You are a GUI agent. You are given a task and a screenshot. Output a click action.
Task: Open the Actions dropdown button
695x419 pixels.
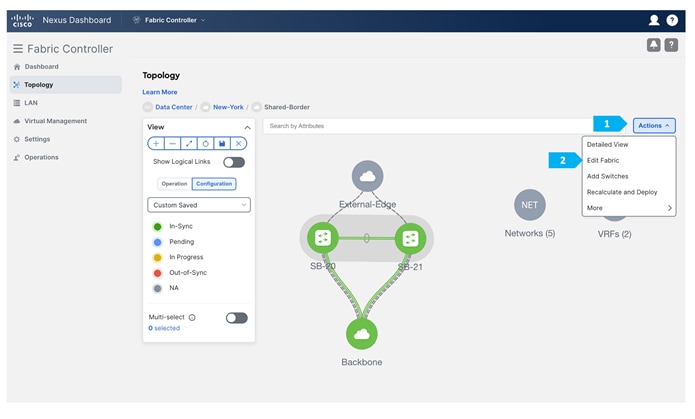pos(654,125)
